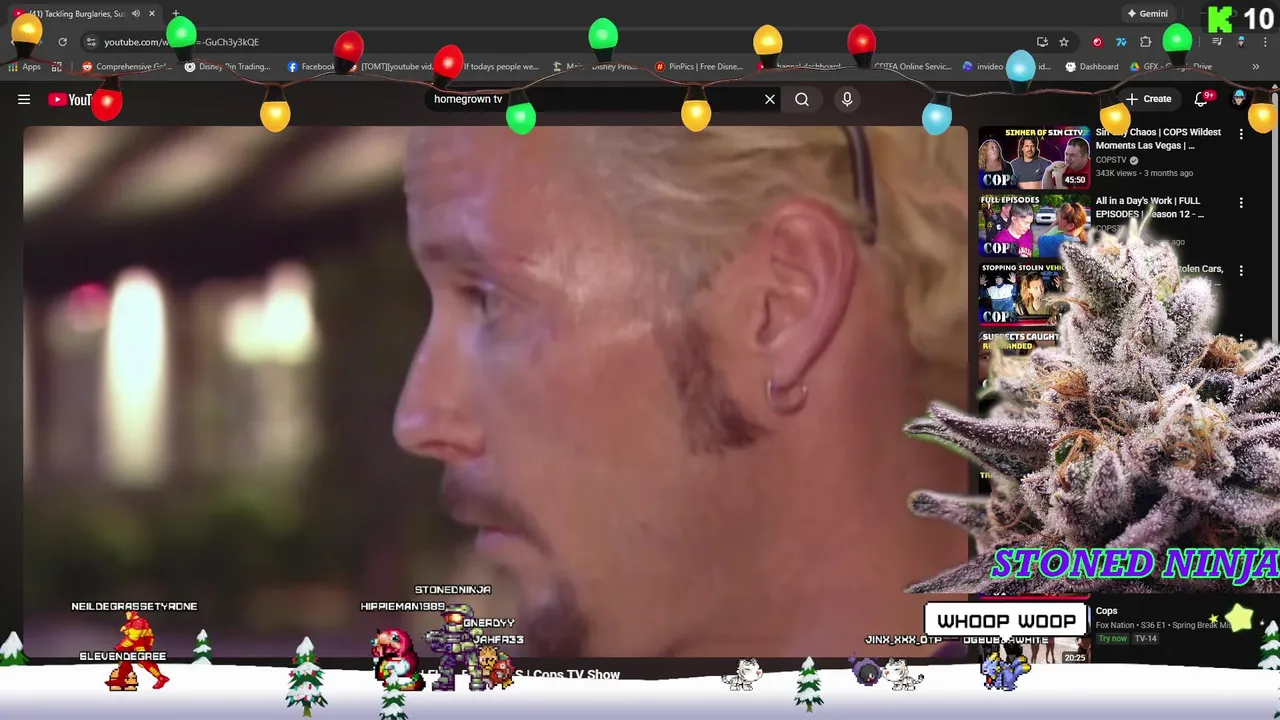
Task: Open YouTube account avatar menu
Action: click(1239, 98)
